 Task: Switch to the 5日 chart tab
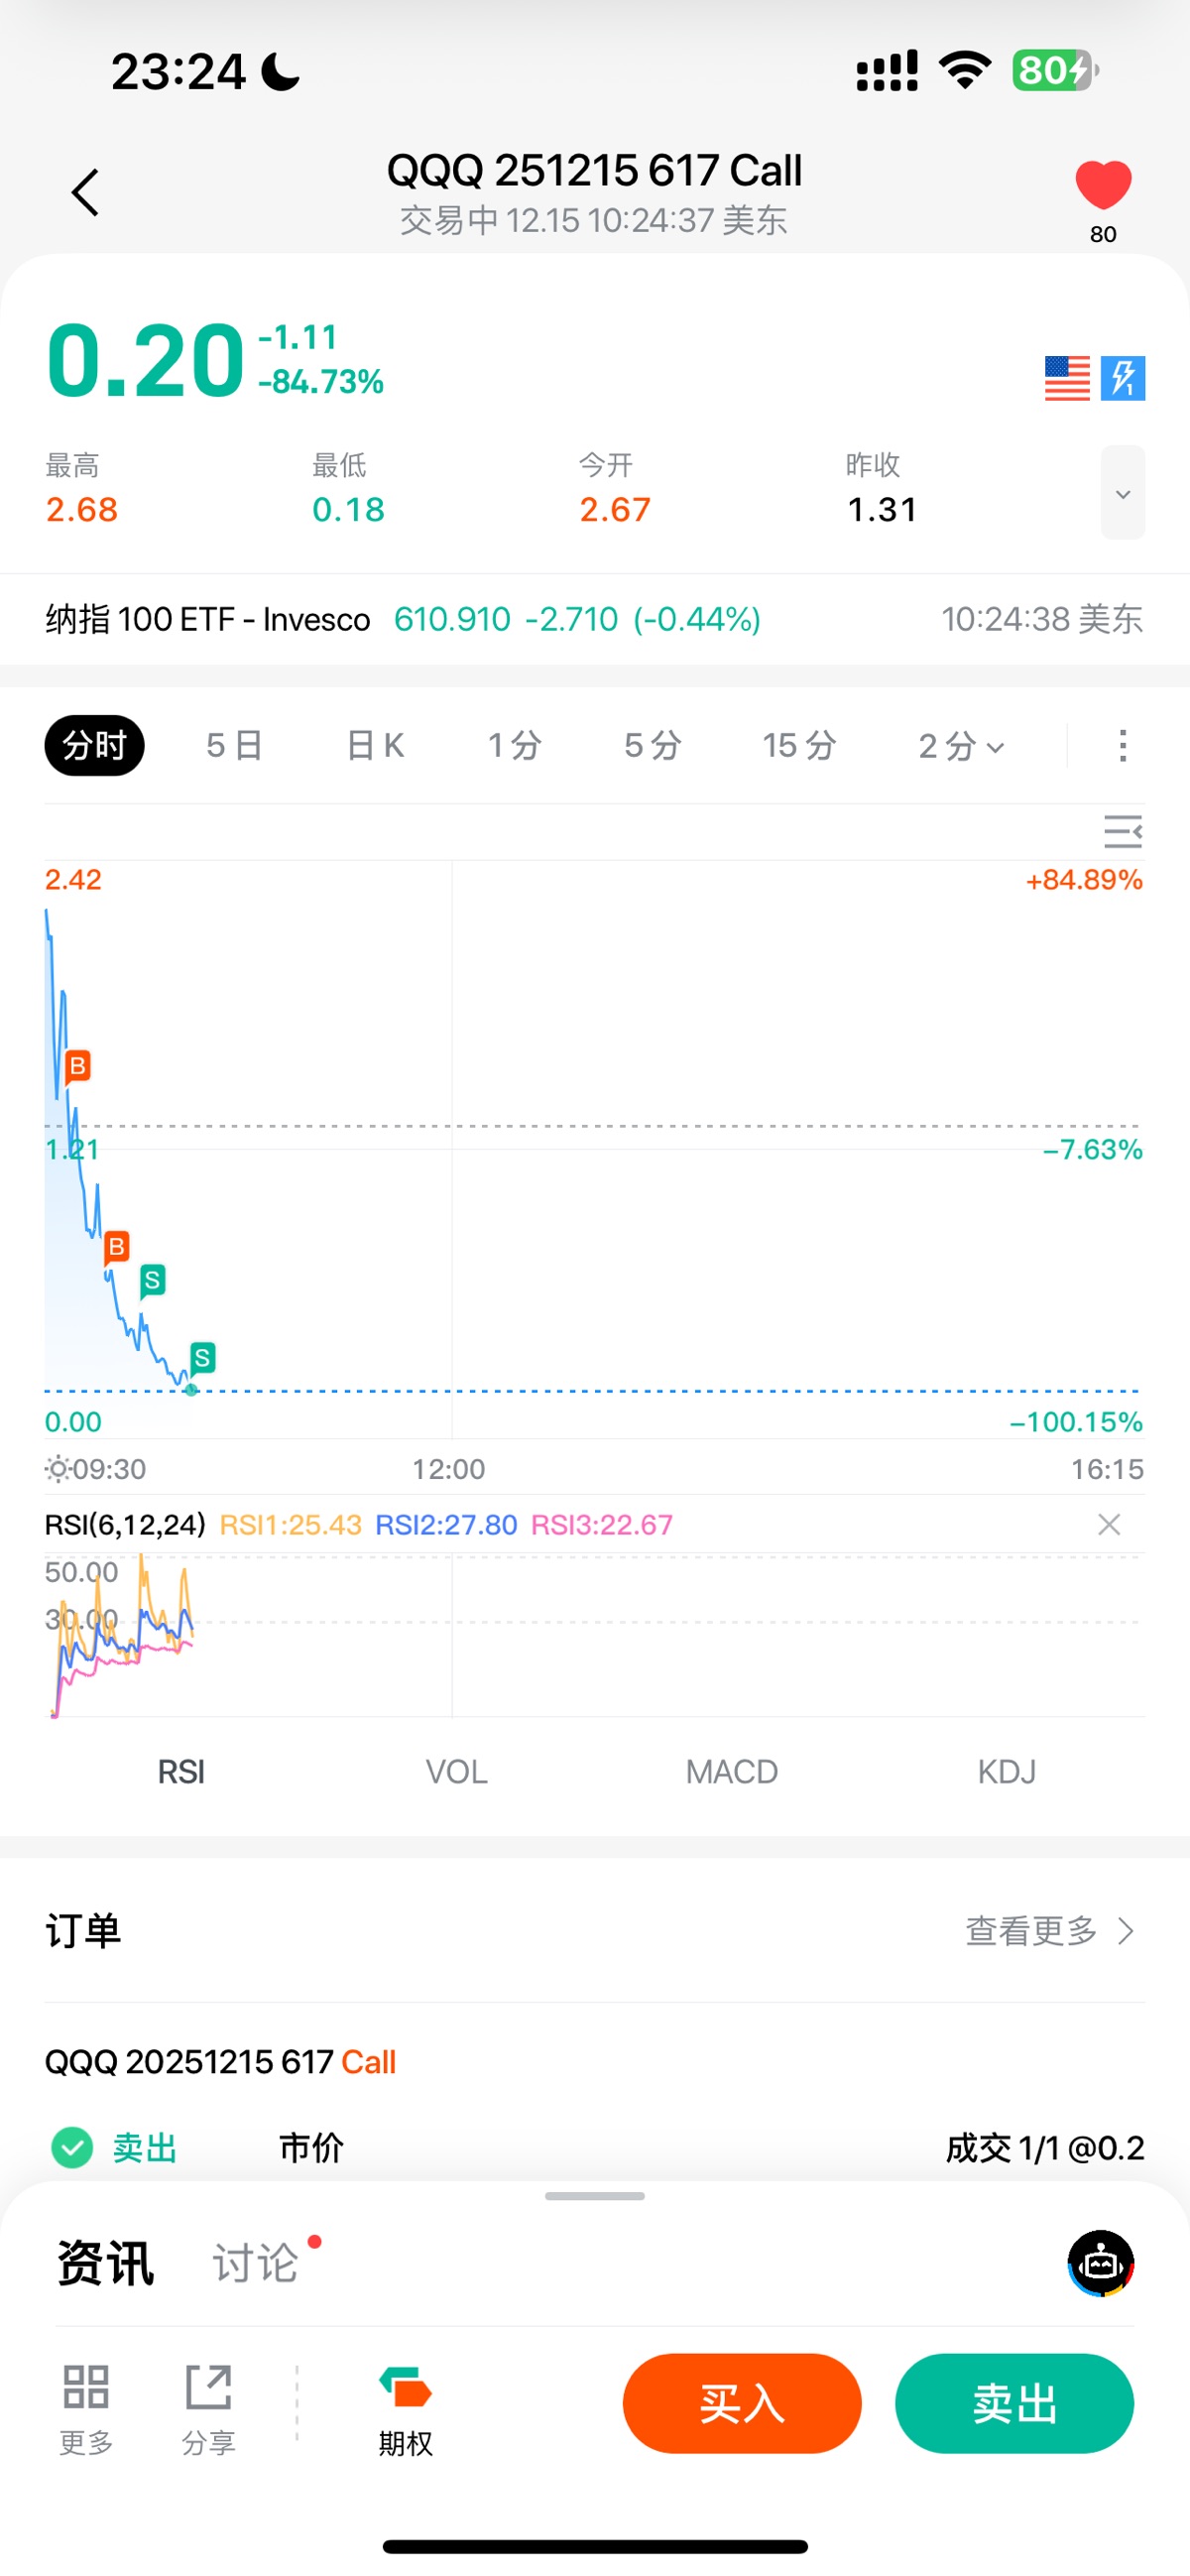click(x=234, y=746)
